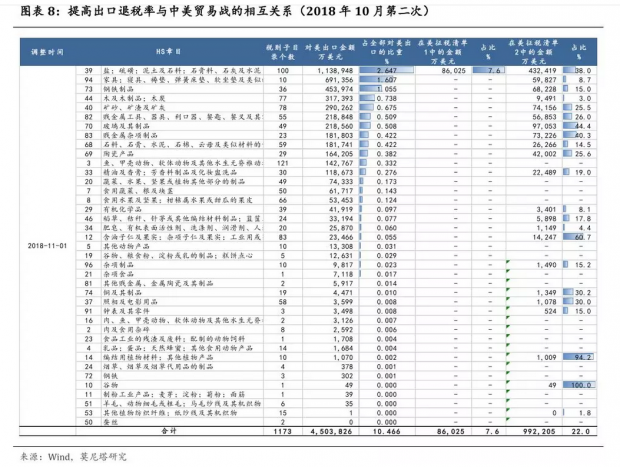Click the value "4,471" in chapter 74 row
The height and width of the screenshot is (467, 620).
(x=343, y=293)
